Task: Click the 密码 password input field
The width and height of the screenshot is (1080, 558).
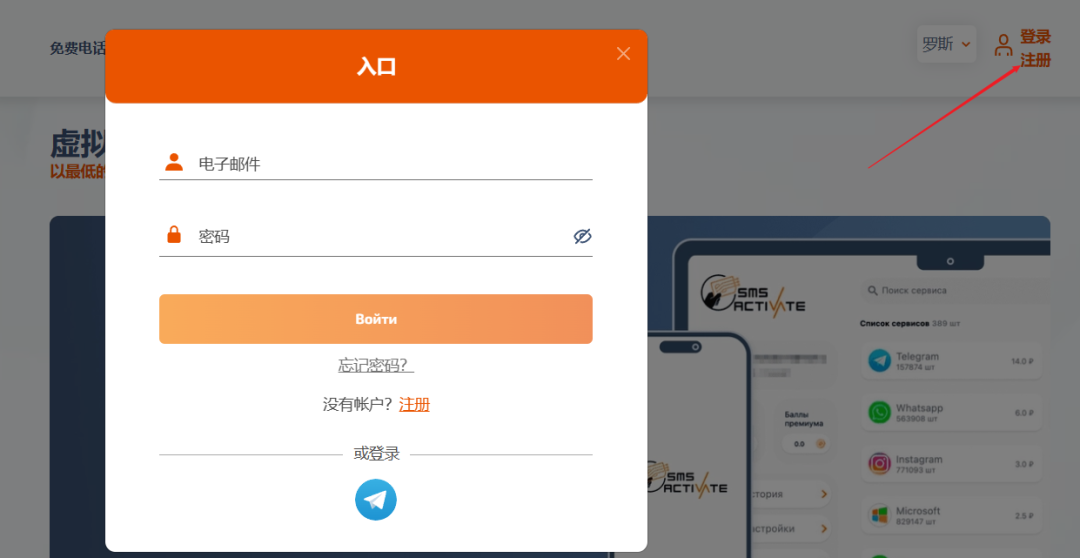Action: pos(375,236)
